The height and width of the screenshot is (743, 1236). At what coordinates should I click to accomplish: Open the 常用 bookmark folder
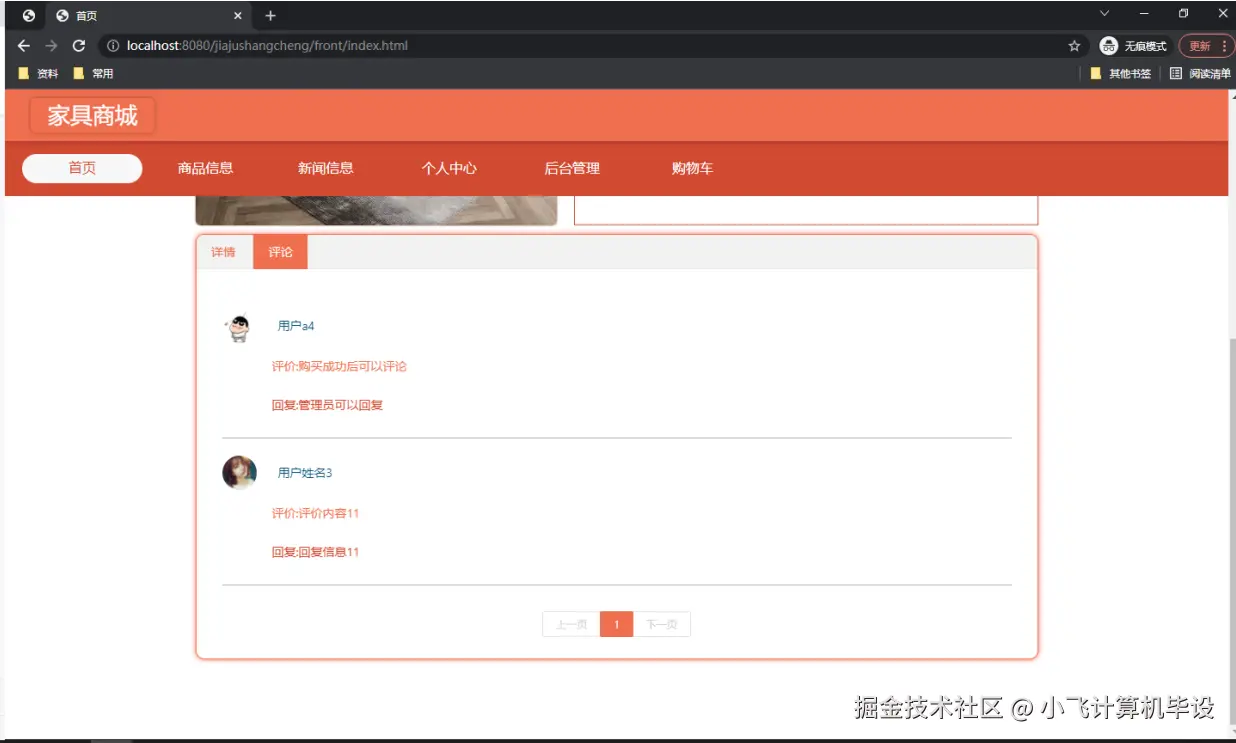click(94, 73)
